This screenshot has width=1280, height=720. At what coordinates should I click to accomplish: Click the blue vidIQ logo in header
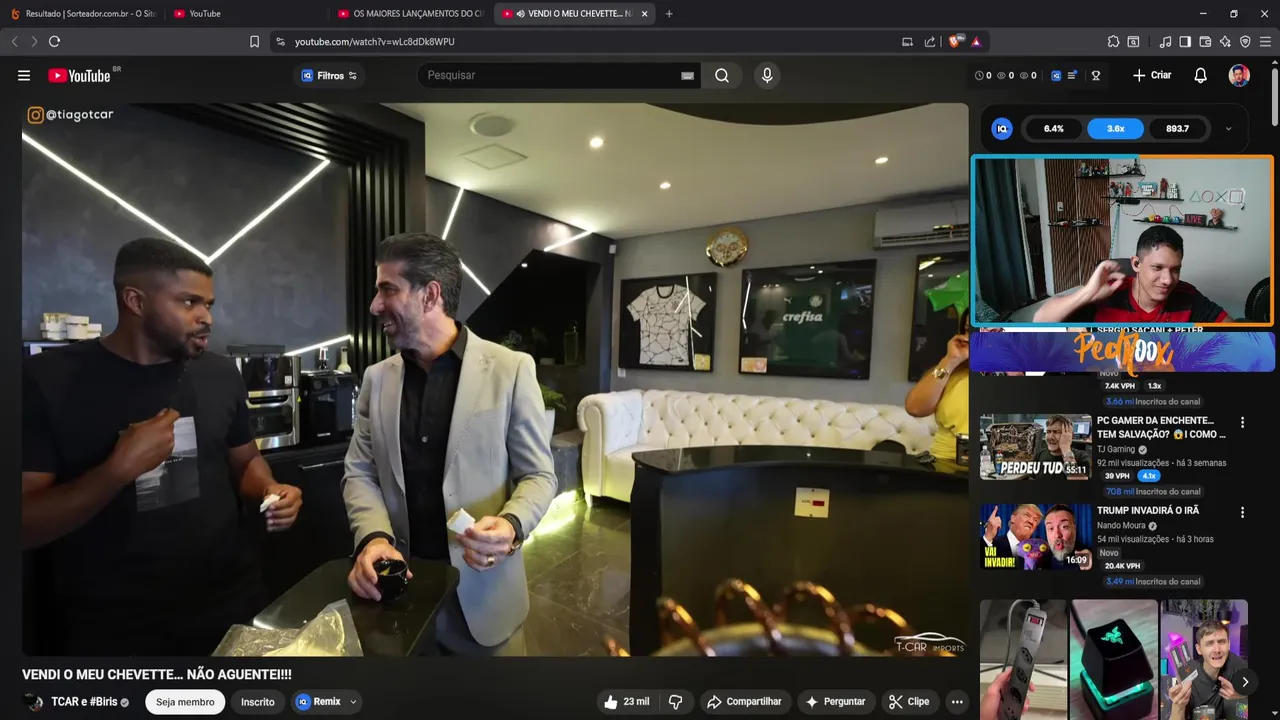(1056, 75)
